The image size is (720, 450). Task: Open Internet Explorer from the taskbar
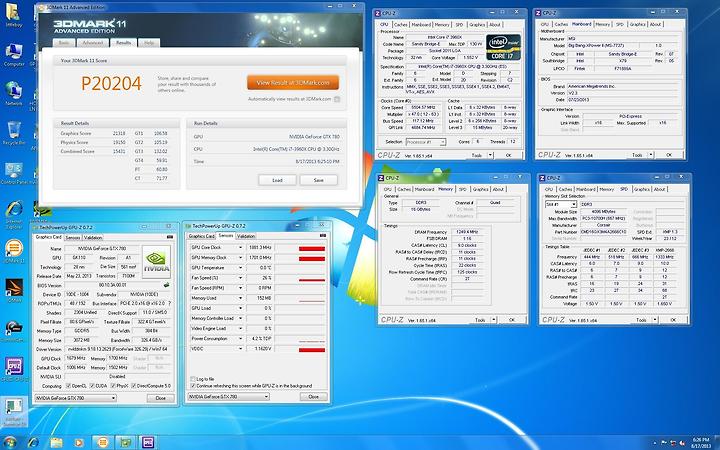click(x=33, y=442)
